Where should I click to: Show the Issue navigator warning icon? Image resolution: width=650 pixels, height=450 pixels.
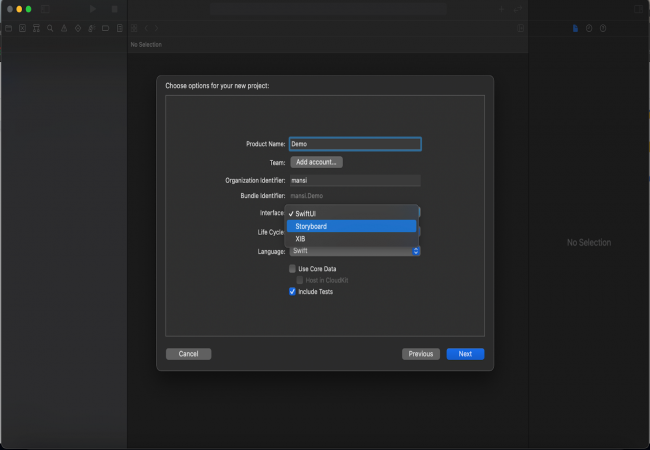point(64,28)
